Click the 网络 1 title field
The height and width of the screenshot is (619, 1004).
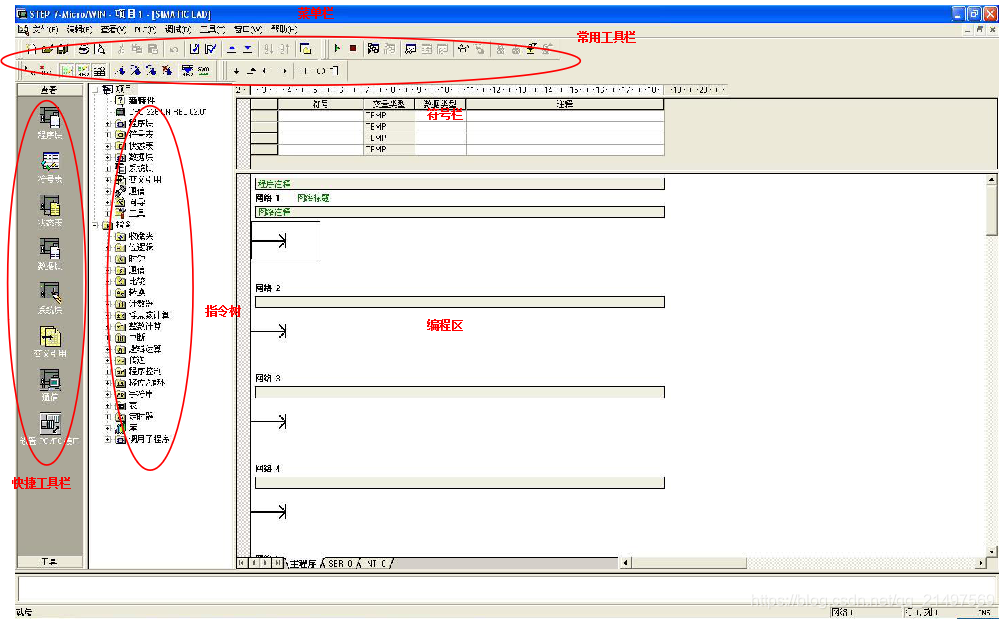pos(313,198)
